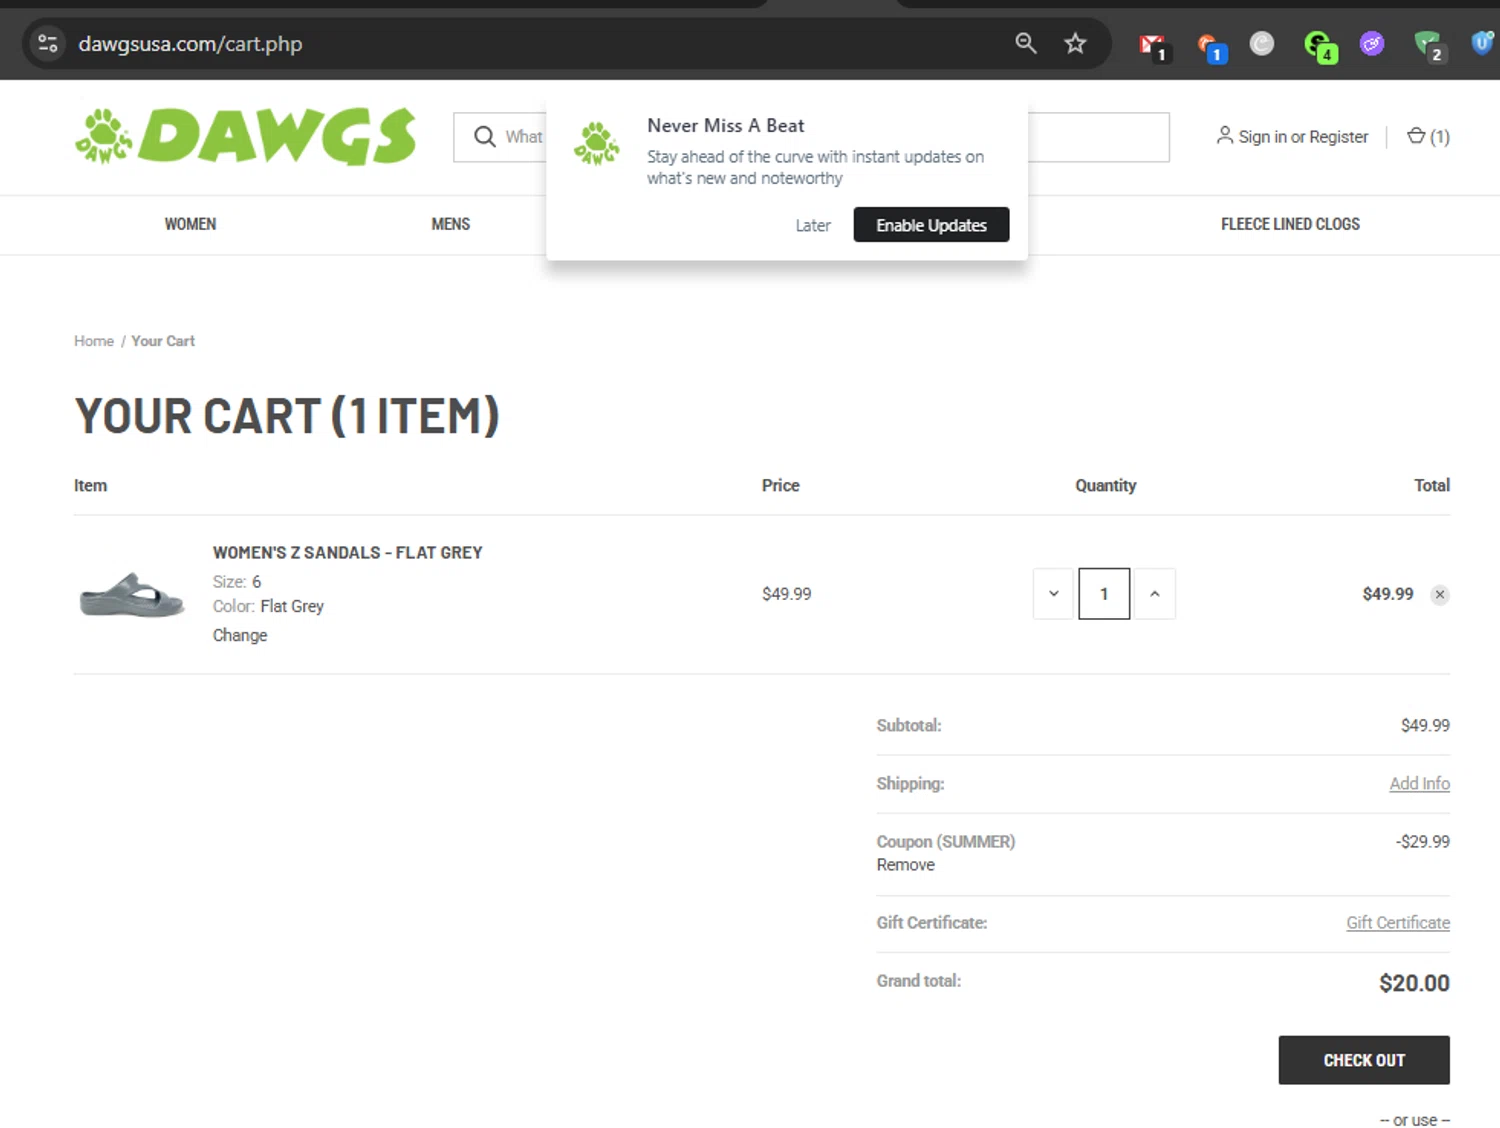This screenshot has height=1128, width=1500.
Task: Click the quantity input box
Action: [1104, 594]
